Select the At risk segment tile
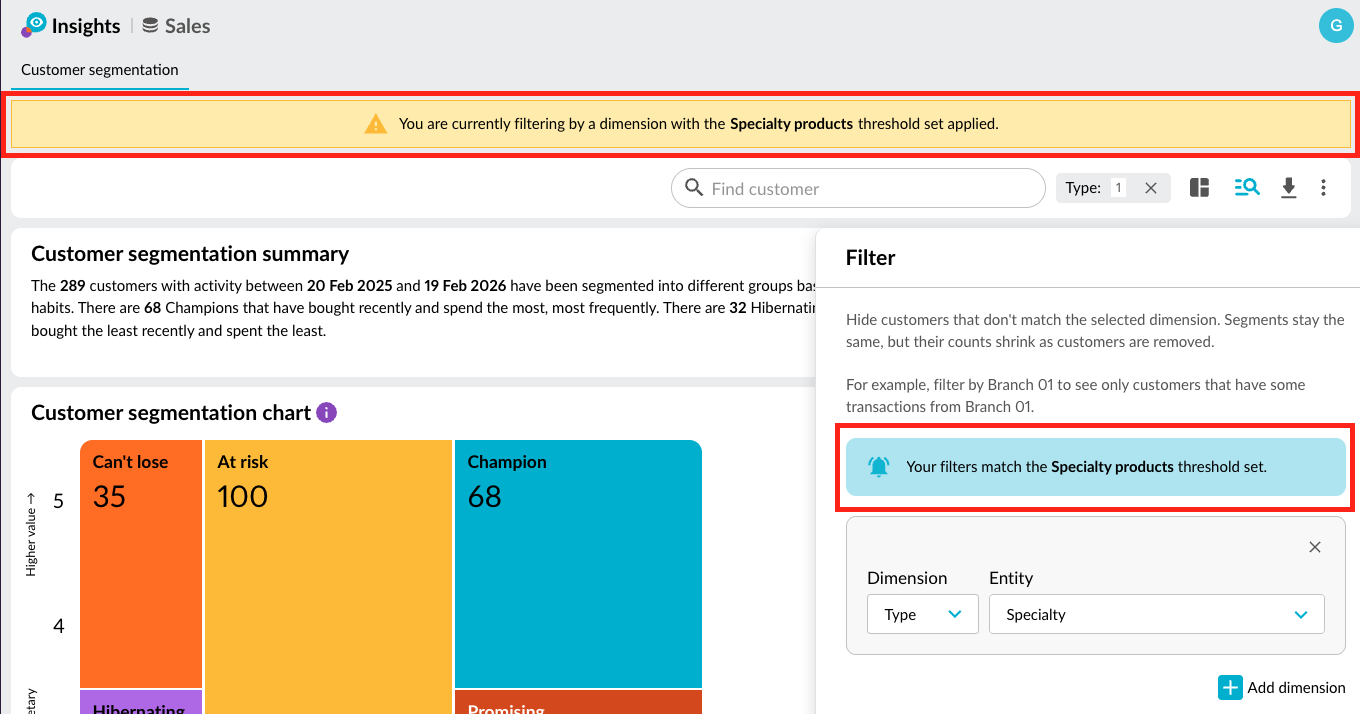Screen dimensions: 1360x714 (328, 575)
